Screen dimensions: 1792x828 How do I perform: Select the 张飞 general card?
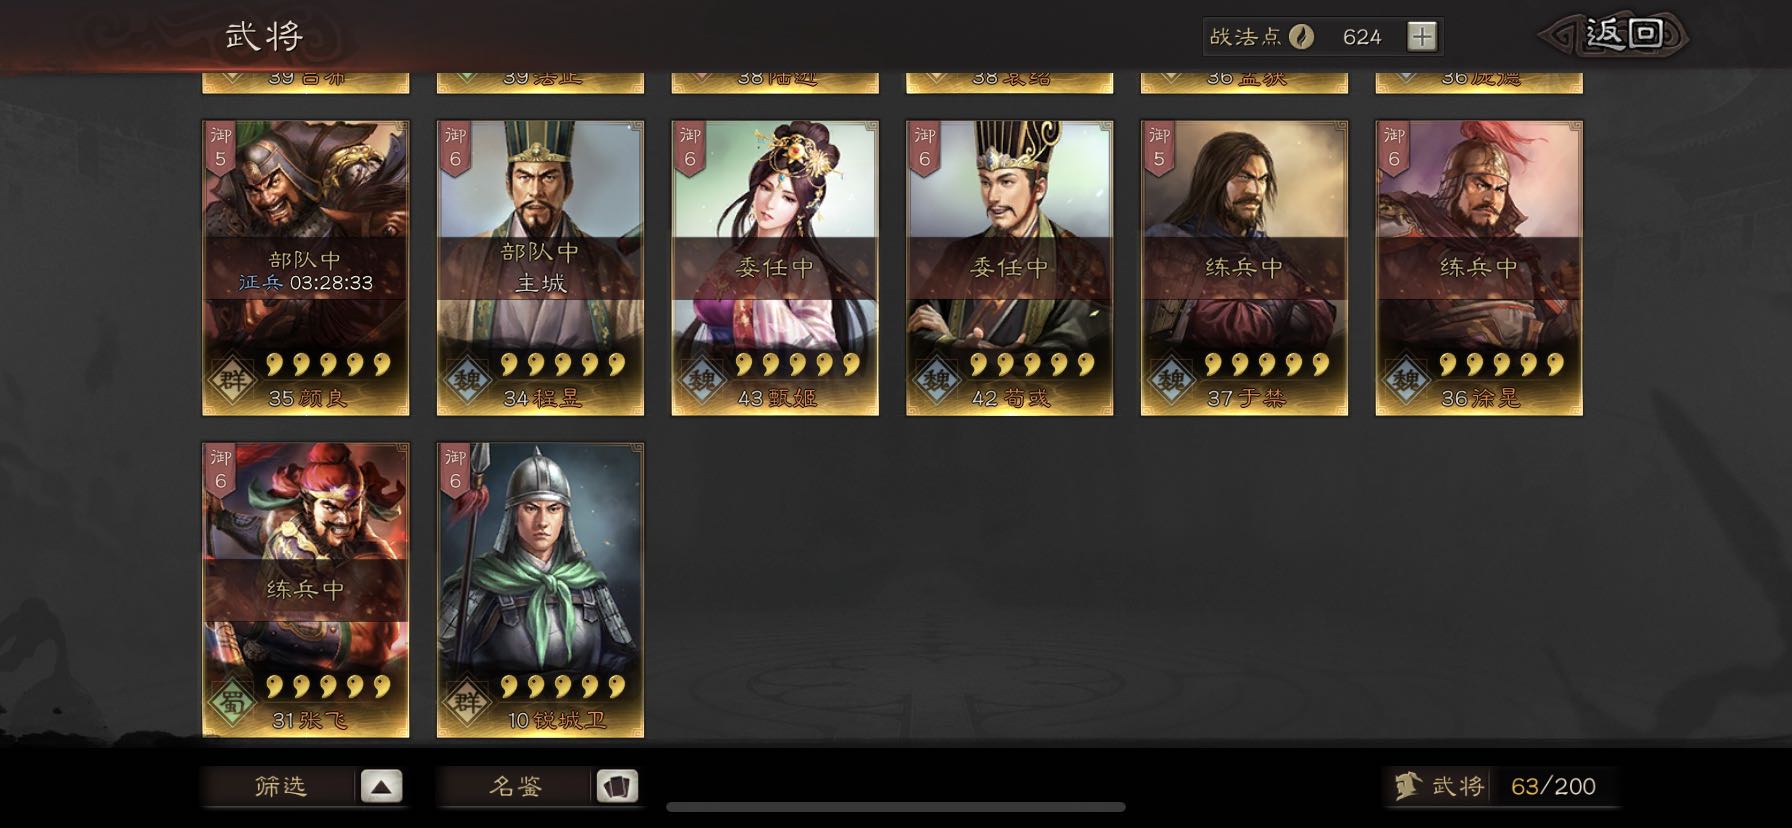coord(306,590)
